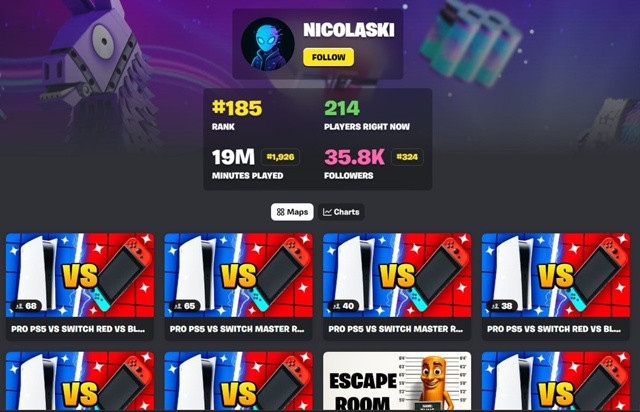Open the NICOLASKI creator name link
The image size is (640, 412).
click(349, 30)
